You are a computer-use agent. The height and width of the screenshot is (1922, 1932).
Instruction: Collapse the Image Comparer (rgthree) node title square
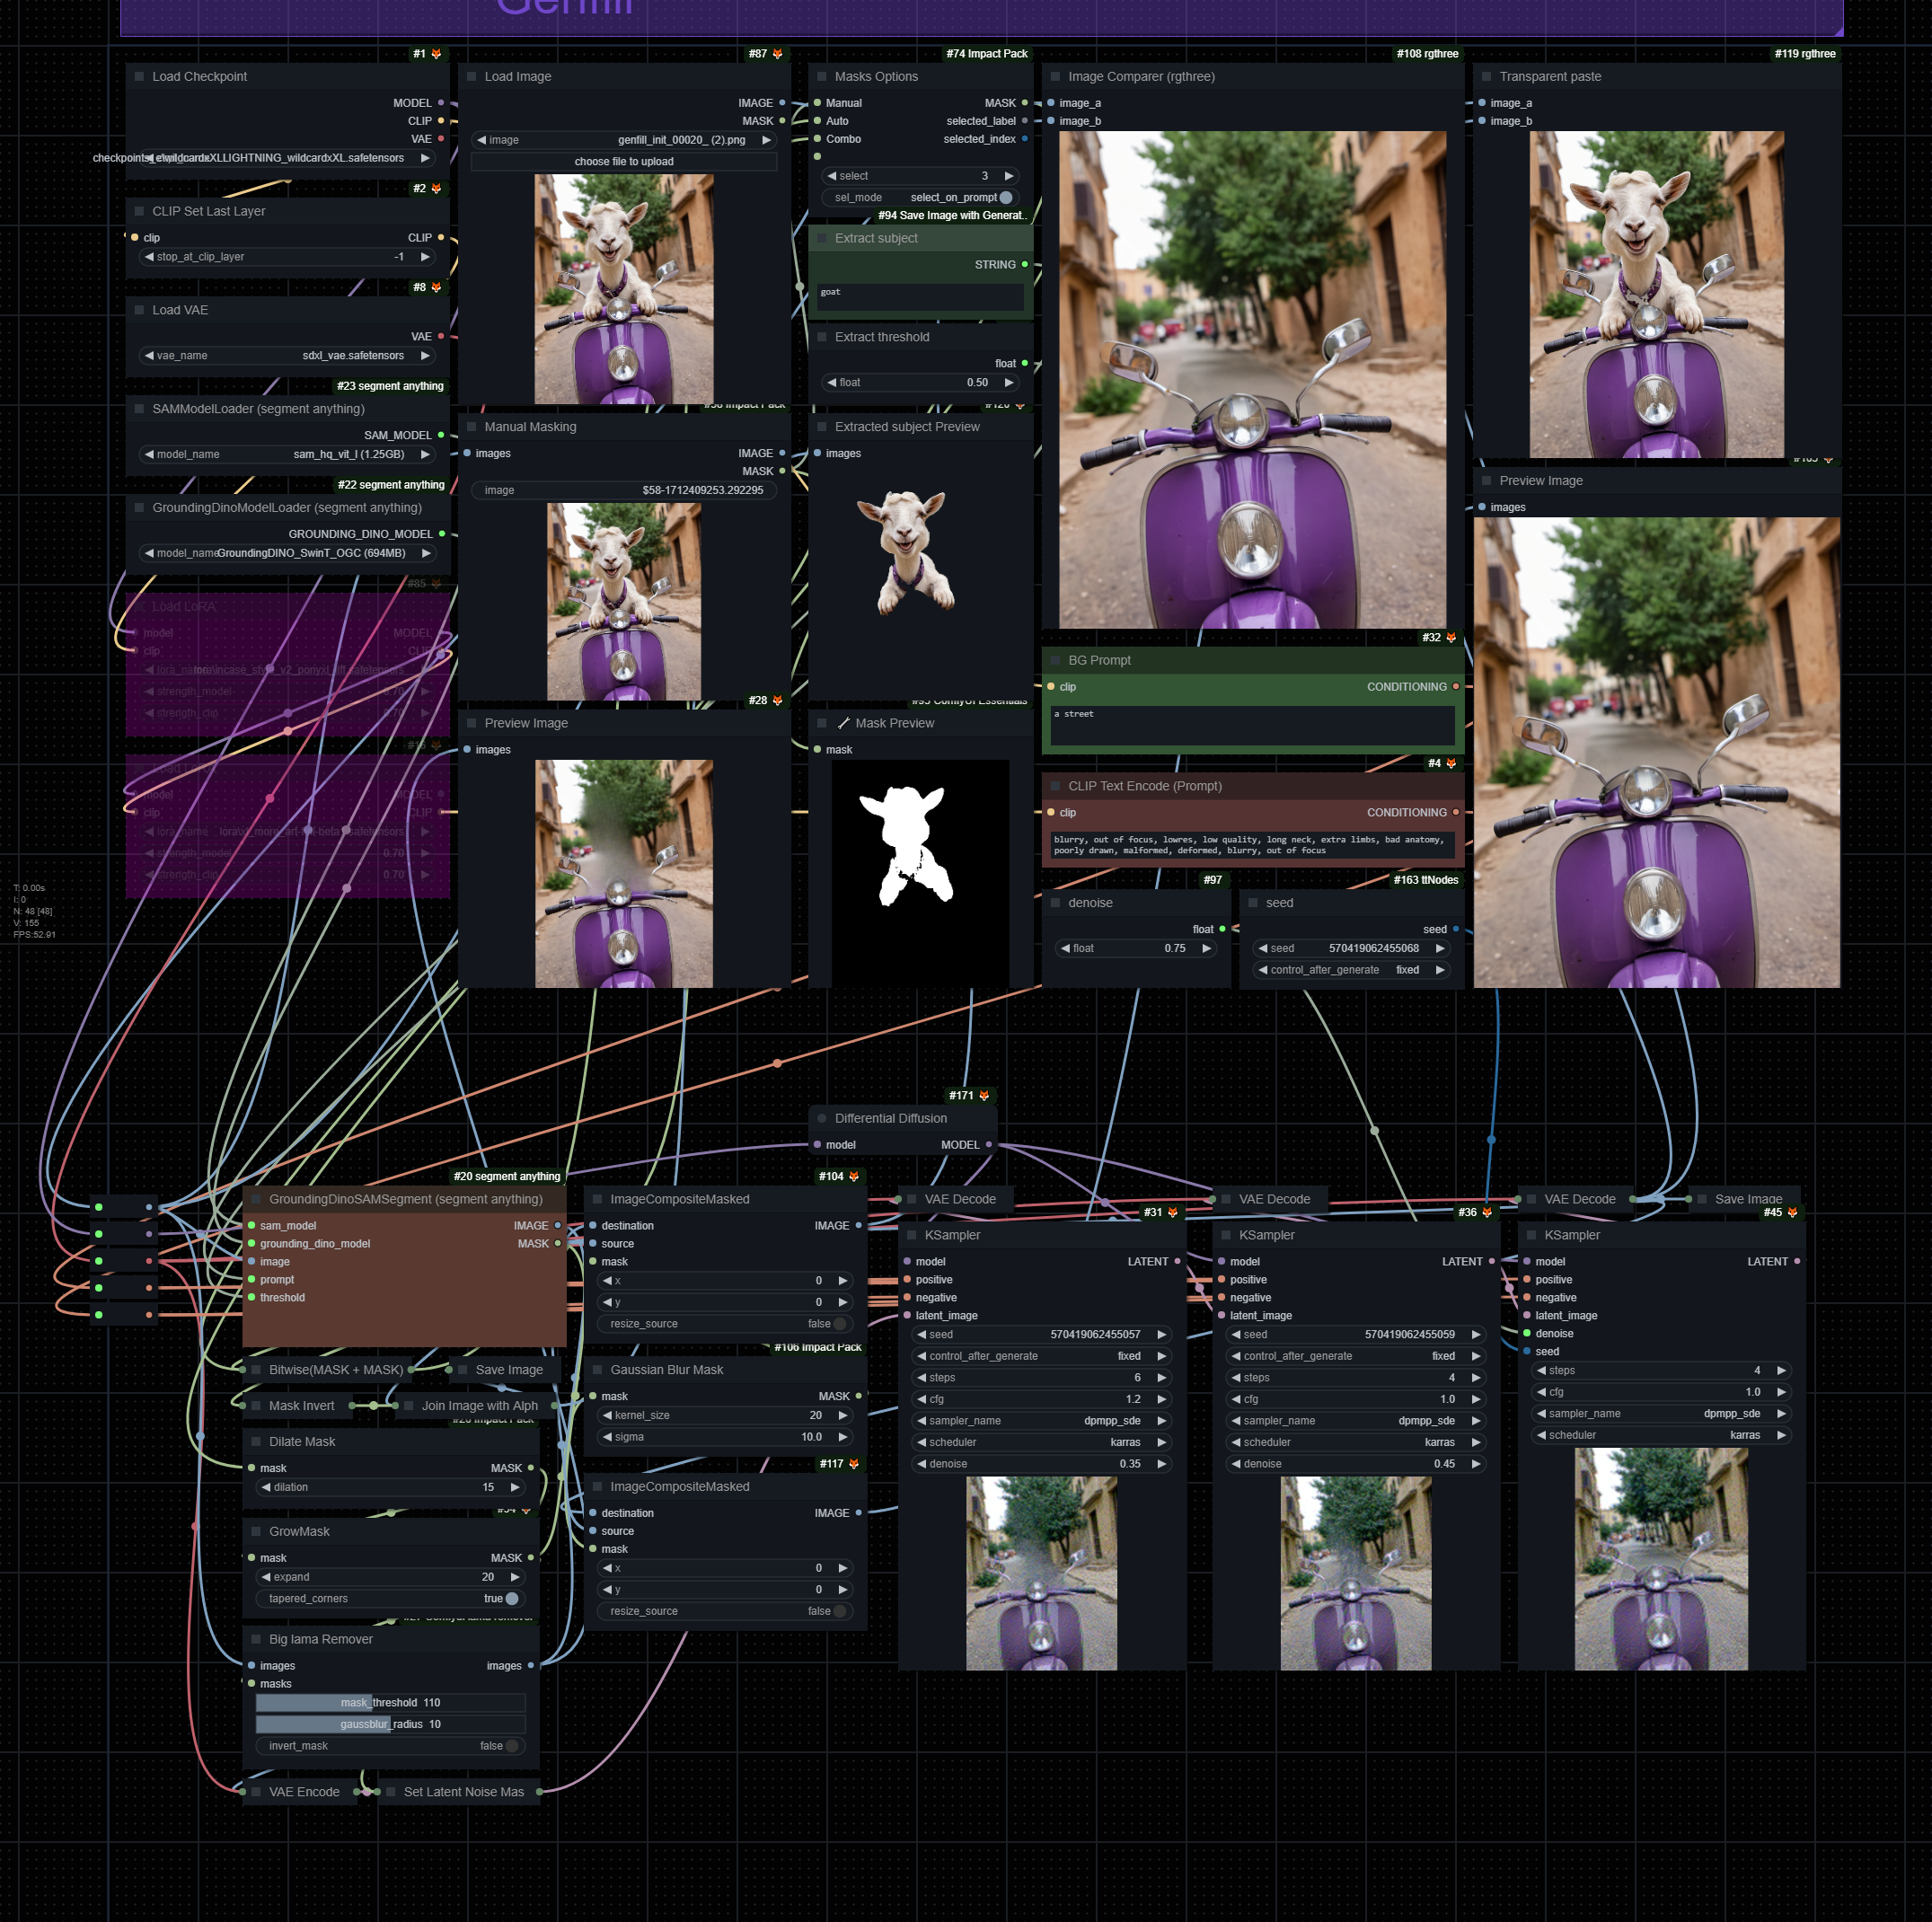pyautogui.click(x=1055, y=76)
